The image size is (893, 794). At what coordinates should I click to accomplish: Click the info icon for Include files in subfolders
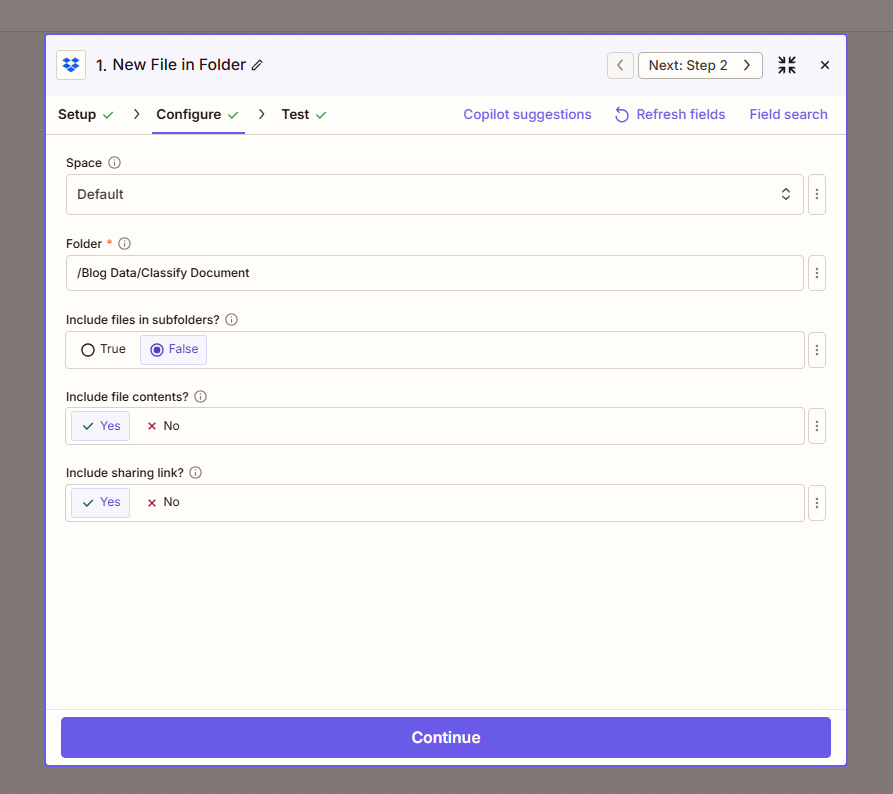click(231, 319)
